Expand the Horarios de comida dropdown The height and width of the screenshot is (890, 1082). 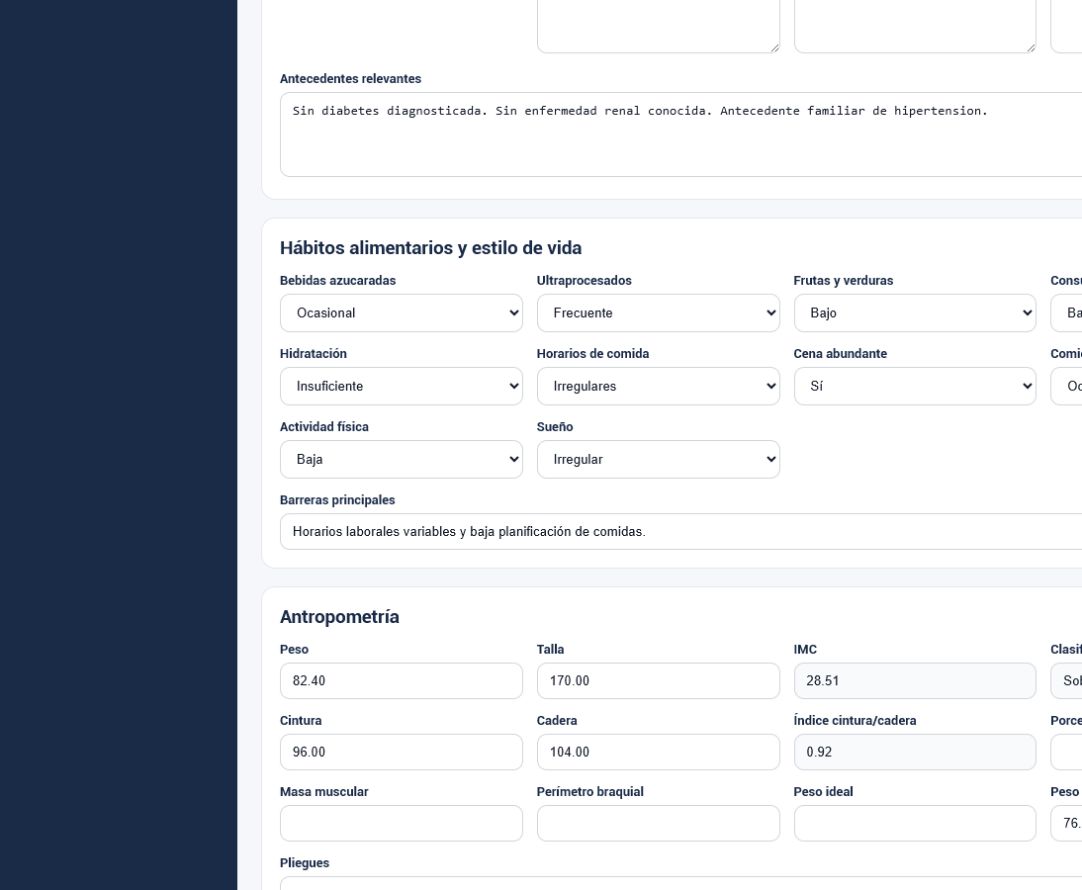click(x=658, y=386)
